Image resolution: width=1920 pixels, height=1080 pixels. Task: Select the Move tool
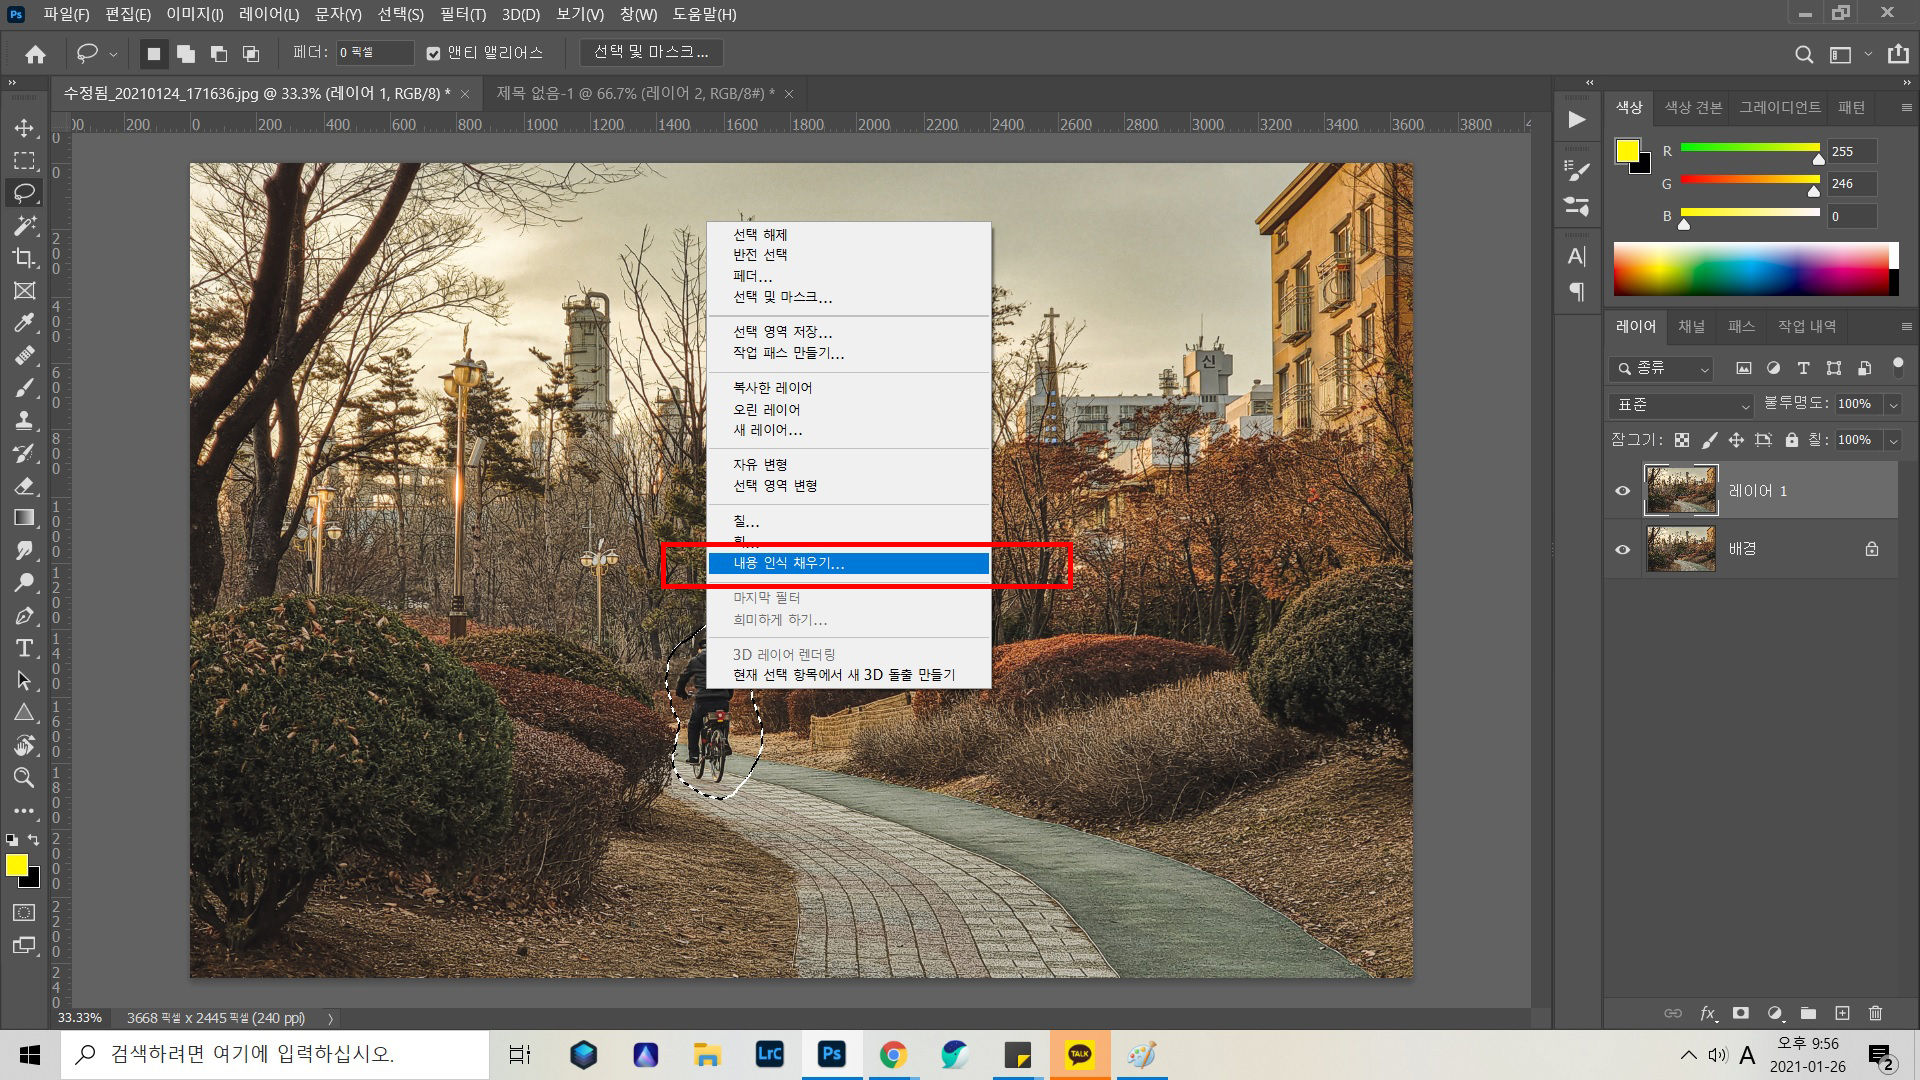click(24, 128)
